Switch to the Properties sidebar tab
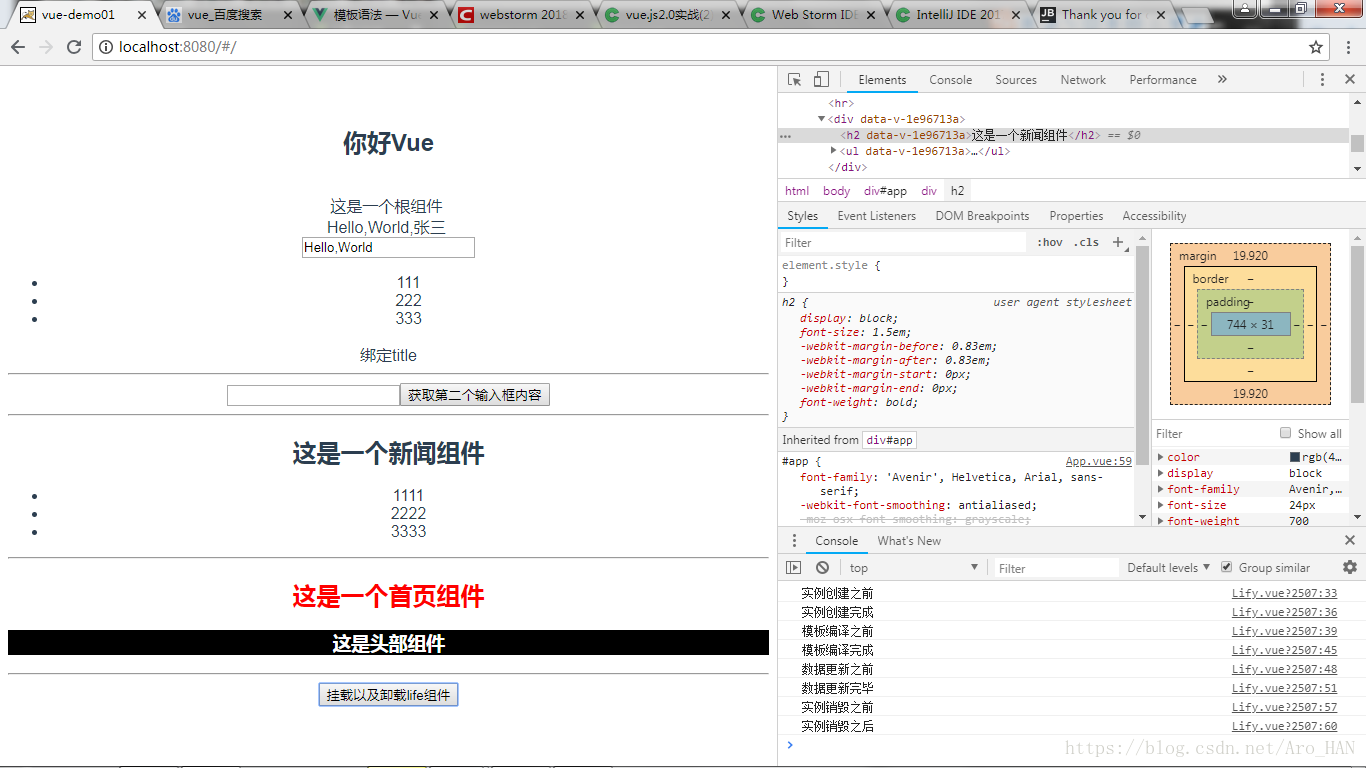 [x=1076, y=216]
